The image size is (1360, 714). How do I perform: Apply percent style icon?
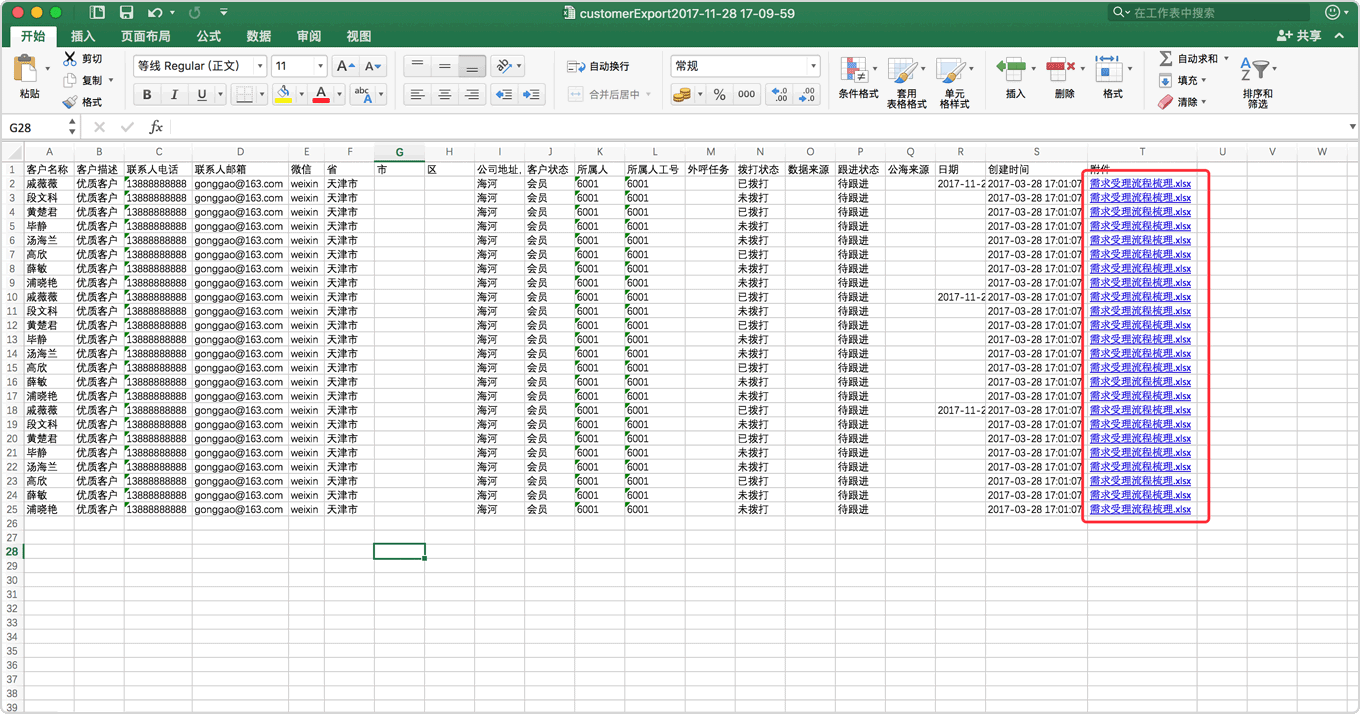719,94
